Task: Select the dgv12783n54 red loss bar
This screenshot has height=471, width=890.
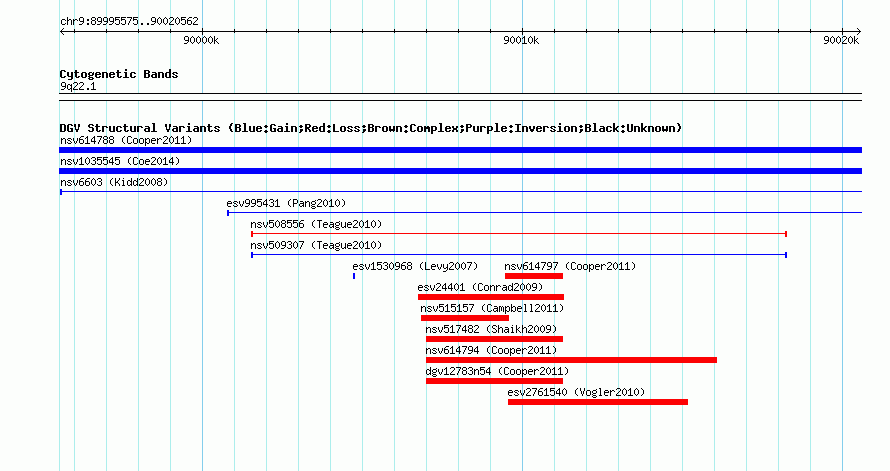Action: pos(494,381)
